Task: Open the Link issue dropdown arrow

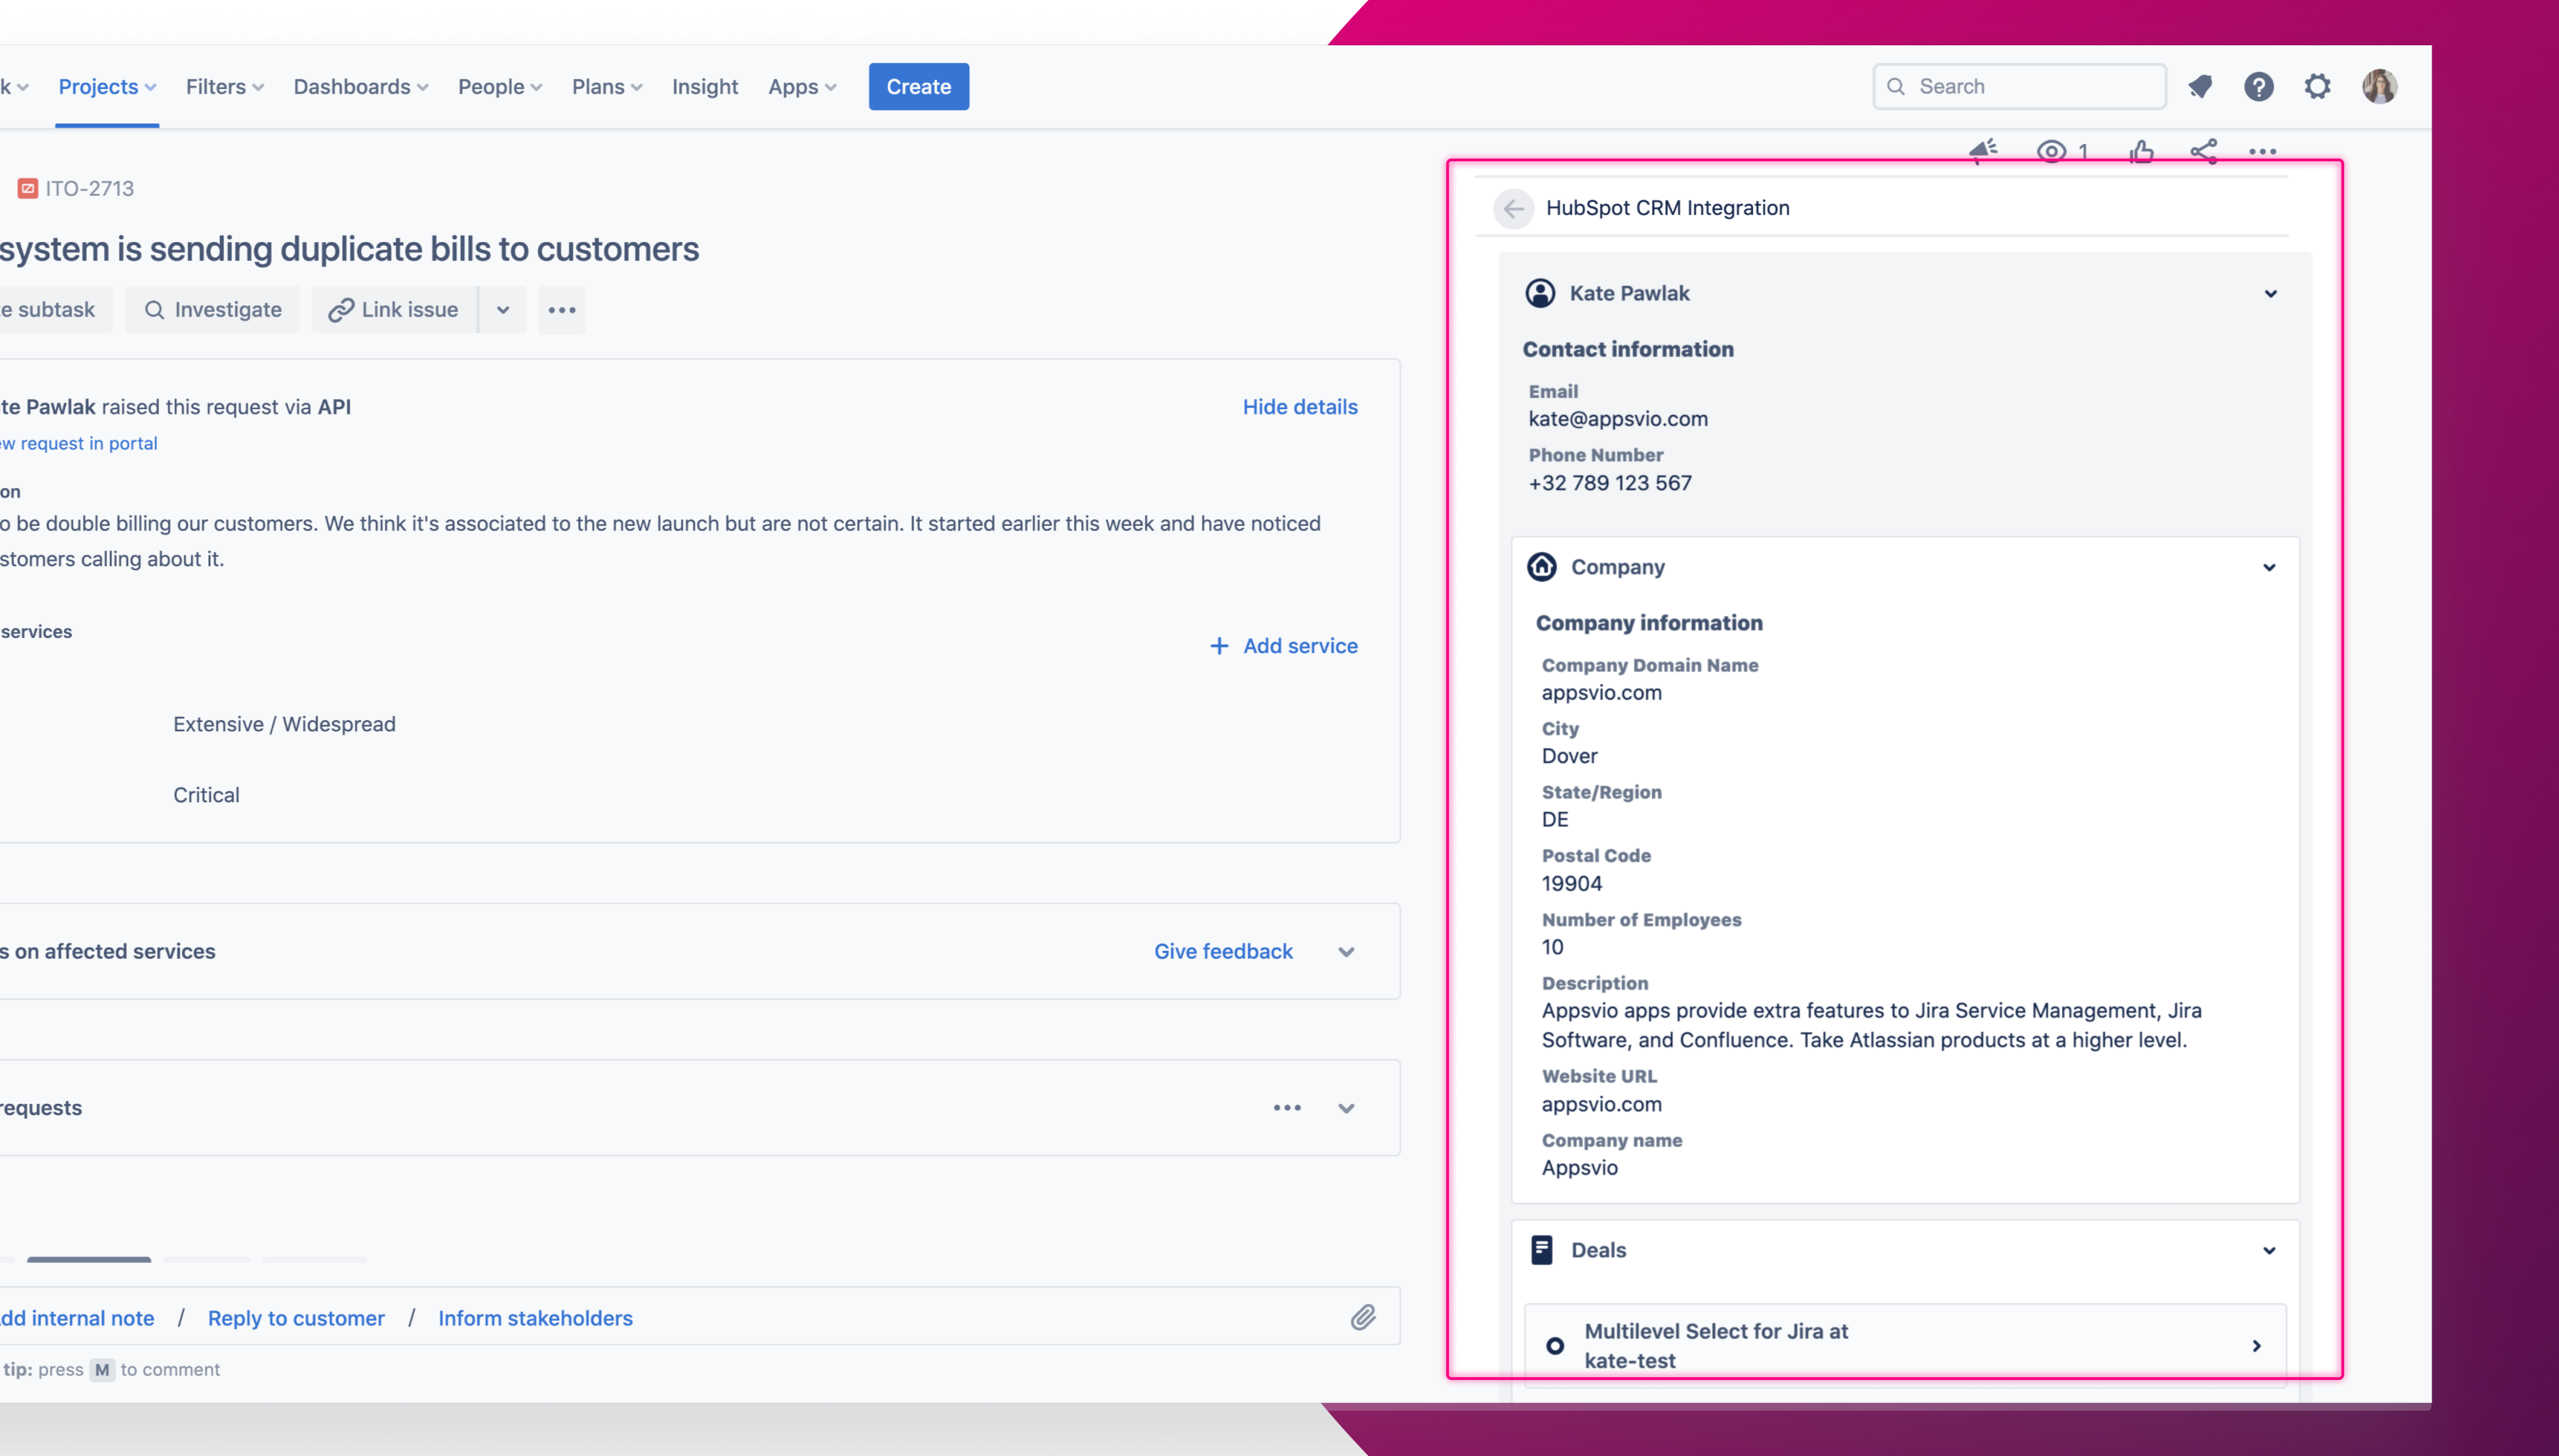Action: [x=503, y=310]
